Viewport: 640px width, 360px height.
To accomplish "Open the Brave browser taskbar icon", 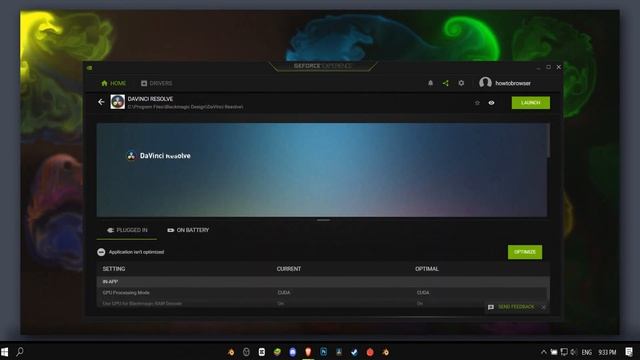I will point(308,352).
